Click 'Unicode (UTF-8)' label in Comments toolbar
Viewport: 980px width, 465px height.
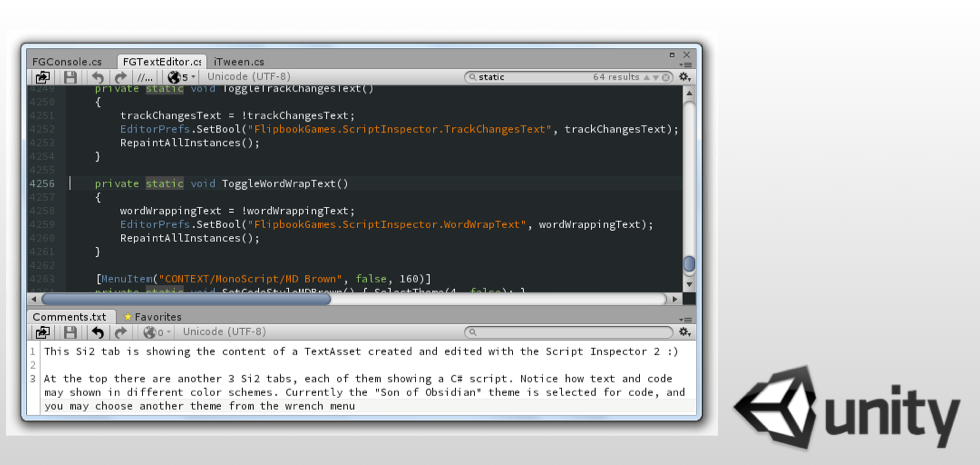pyautogui.click(x=224, y=332)
